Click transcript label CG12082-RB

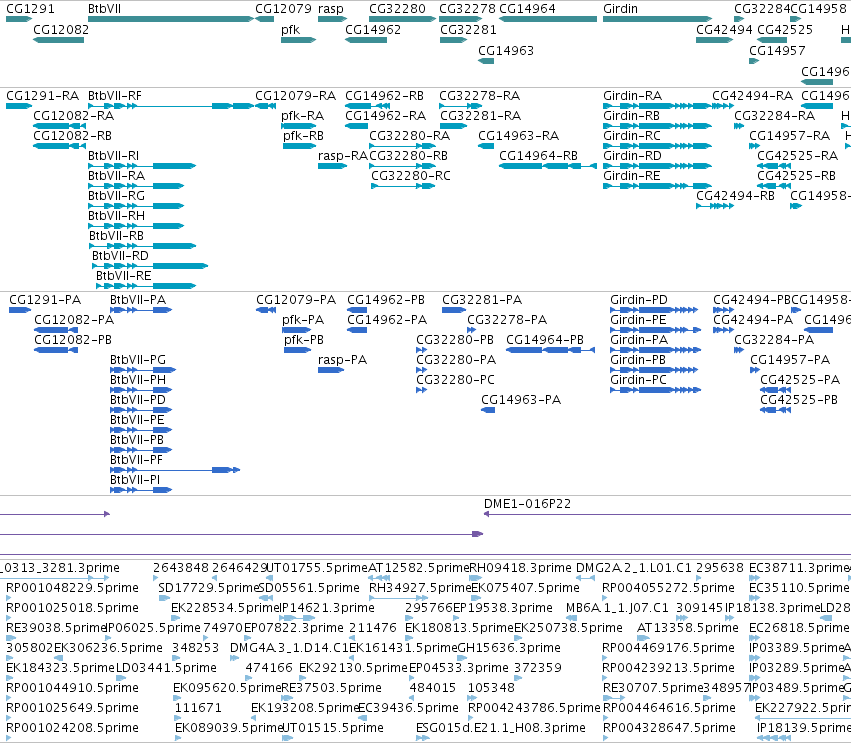(72, 135)
